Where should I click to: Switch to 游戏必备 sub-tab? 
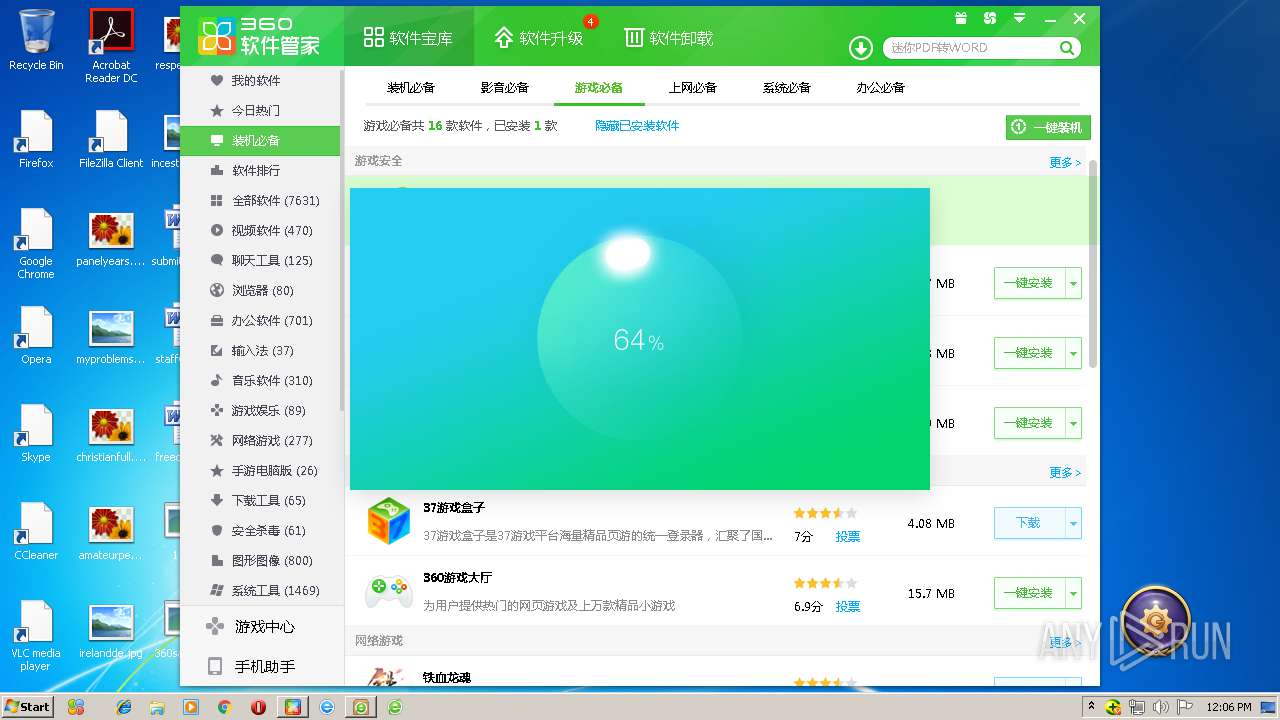click(x=598, y=87)
